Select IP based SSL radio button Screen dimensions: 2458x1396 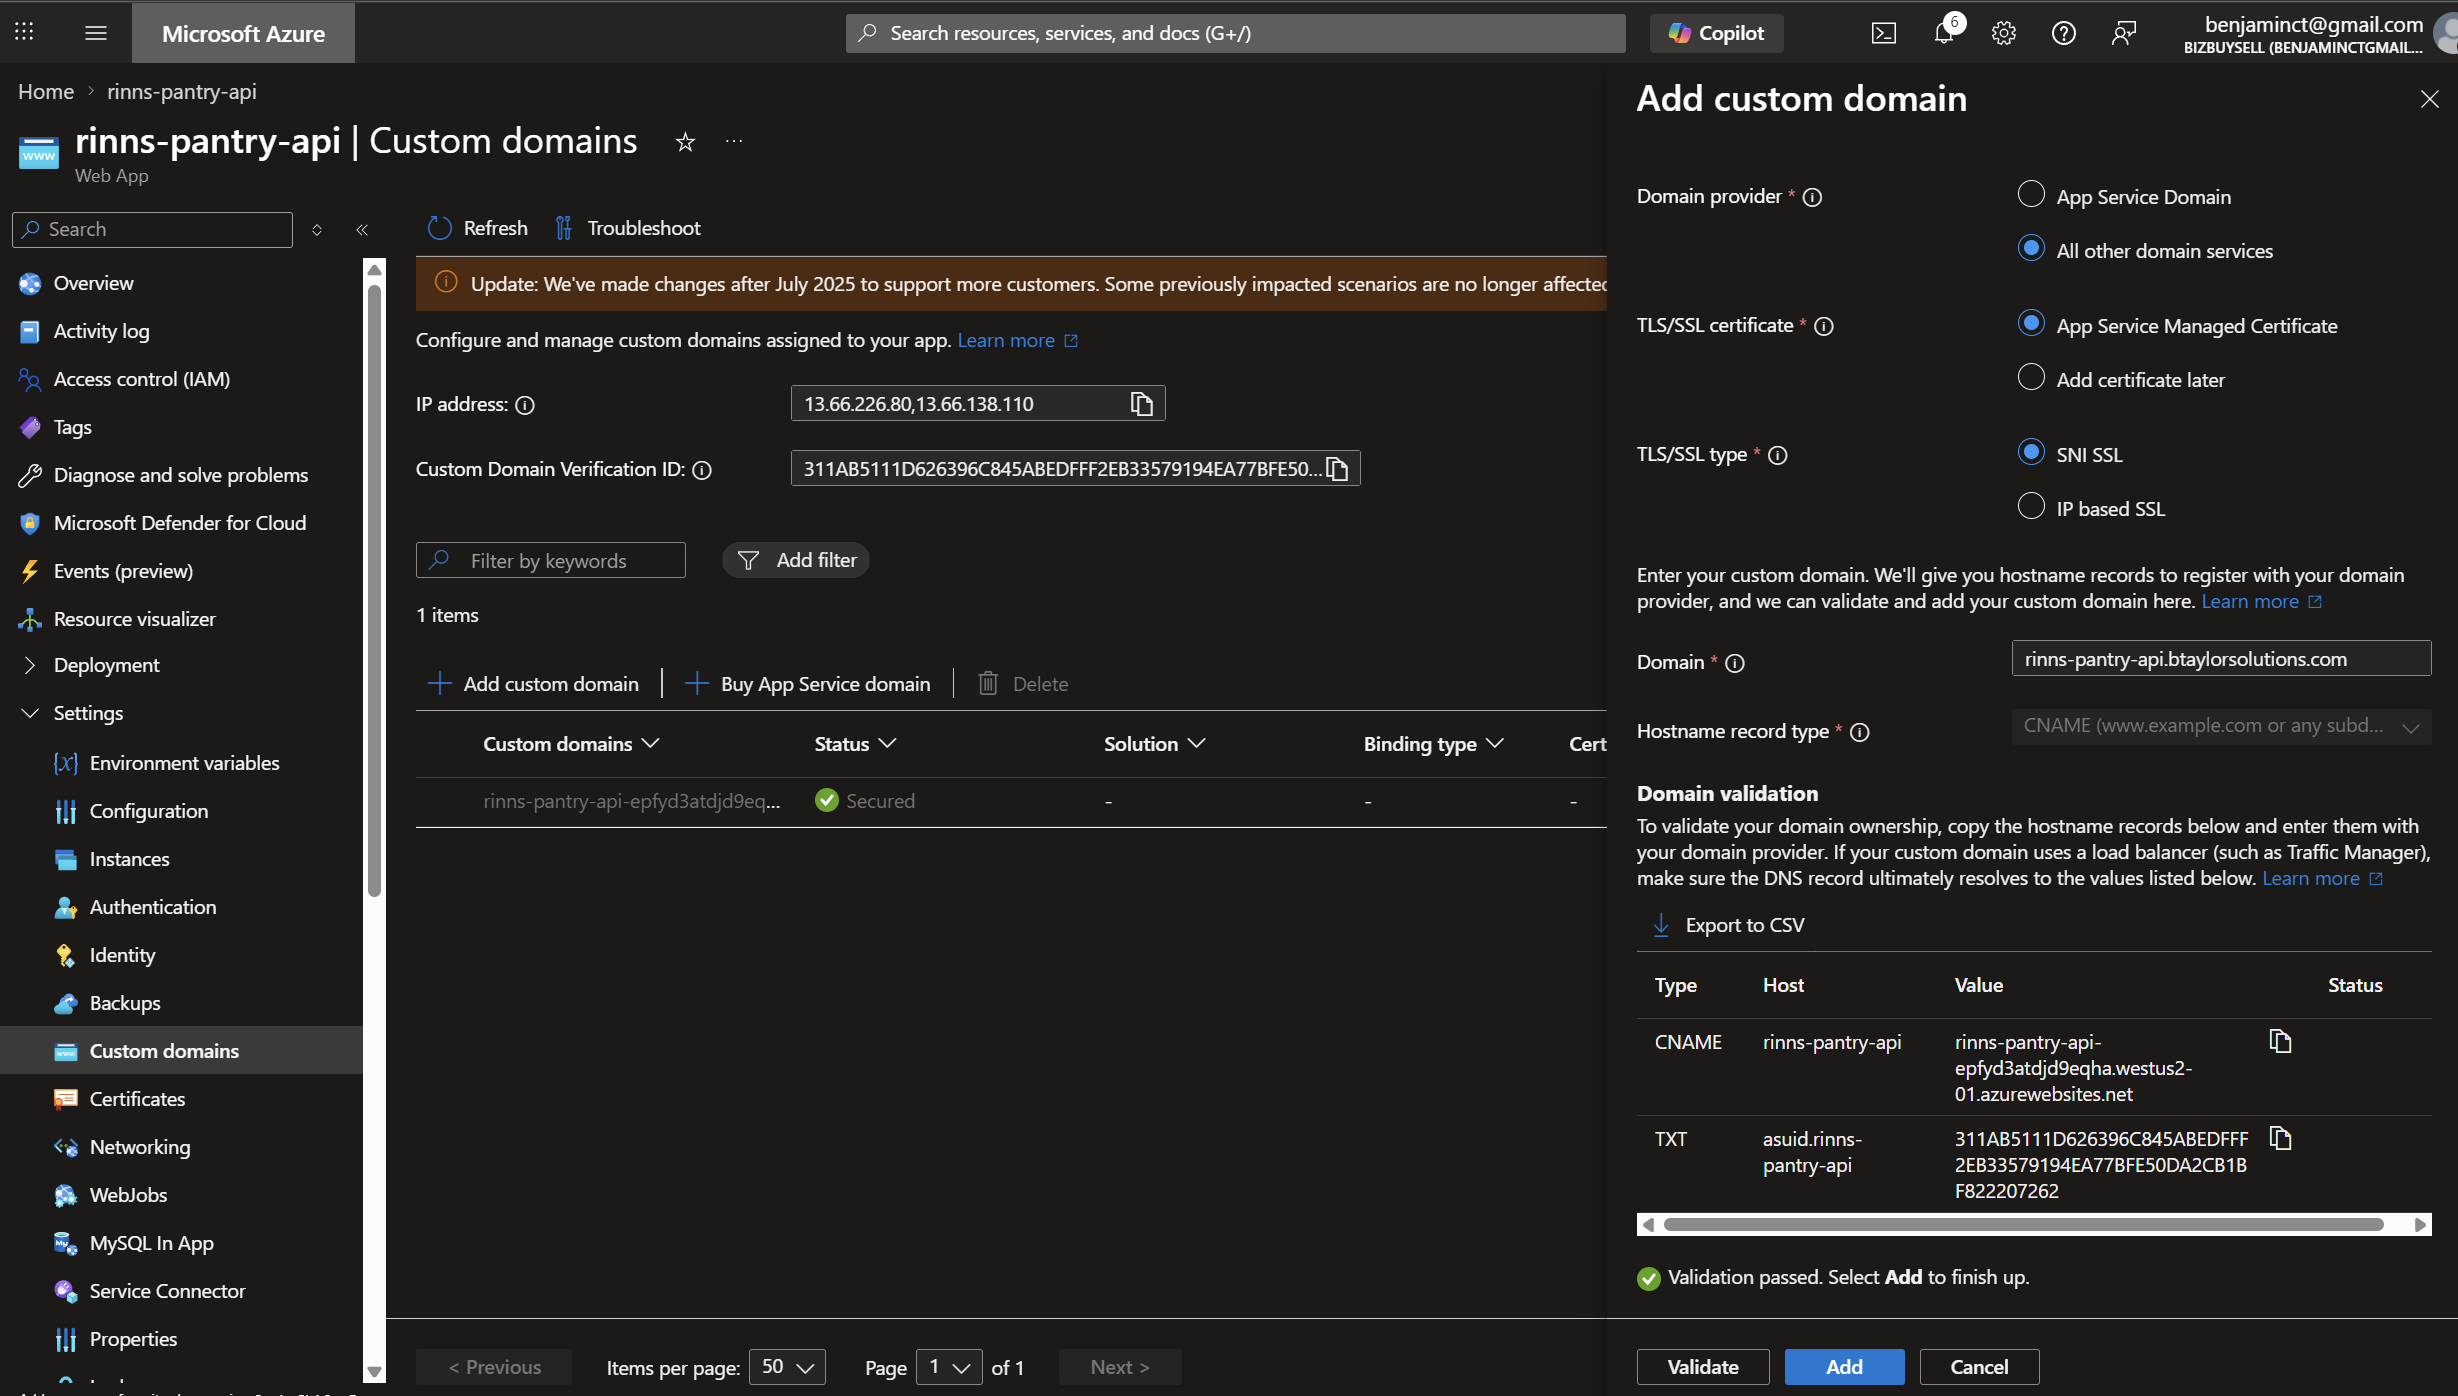pos(2030,507)
